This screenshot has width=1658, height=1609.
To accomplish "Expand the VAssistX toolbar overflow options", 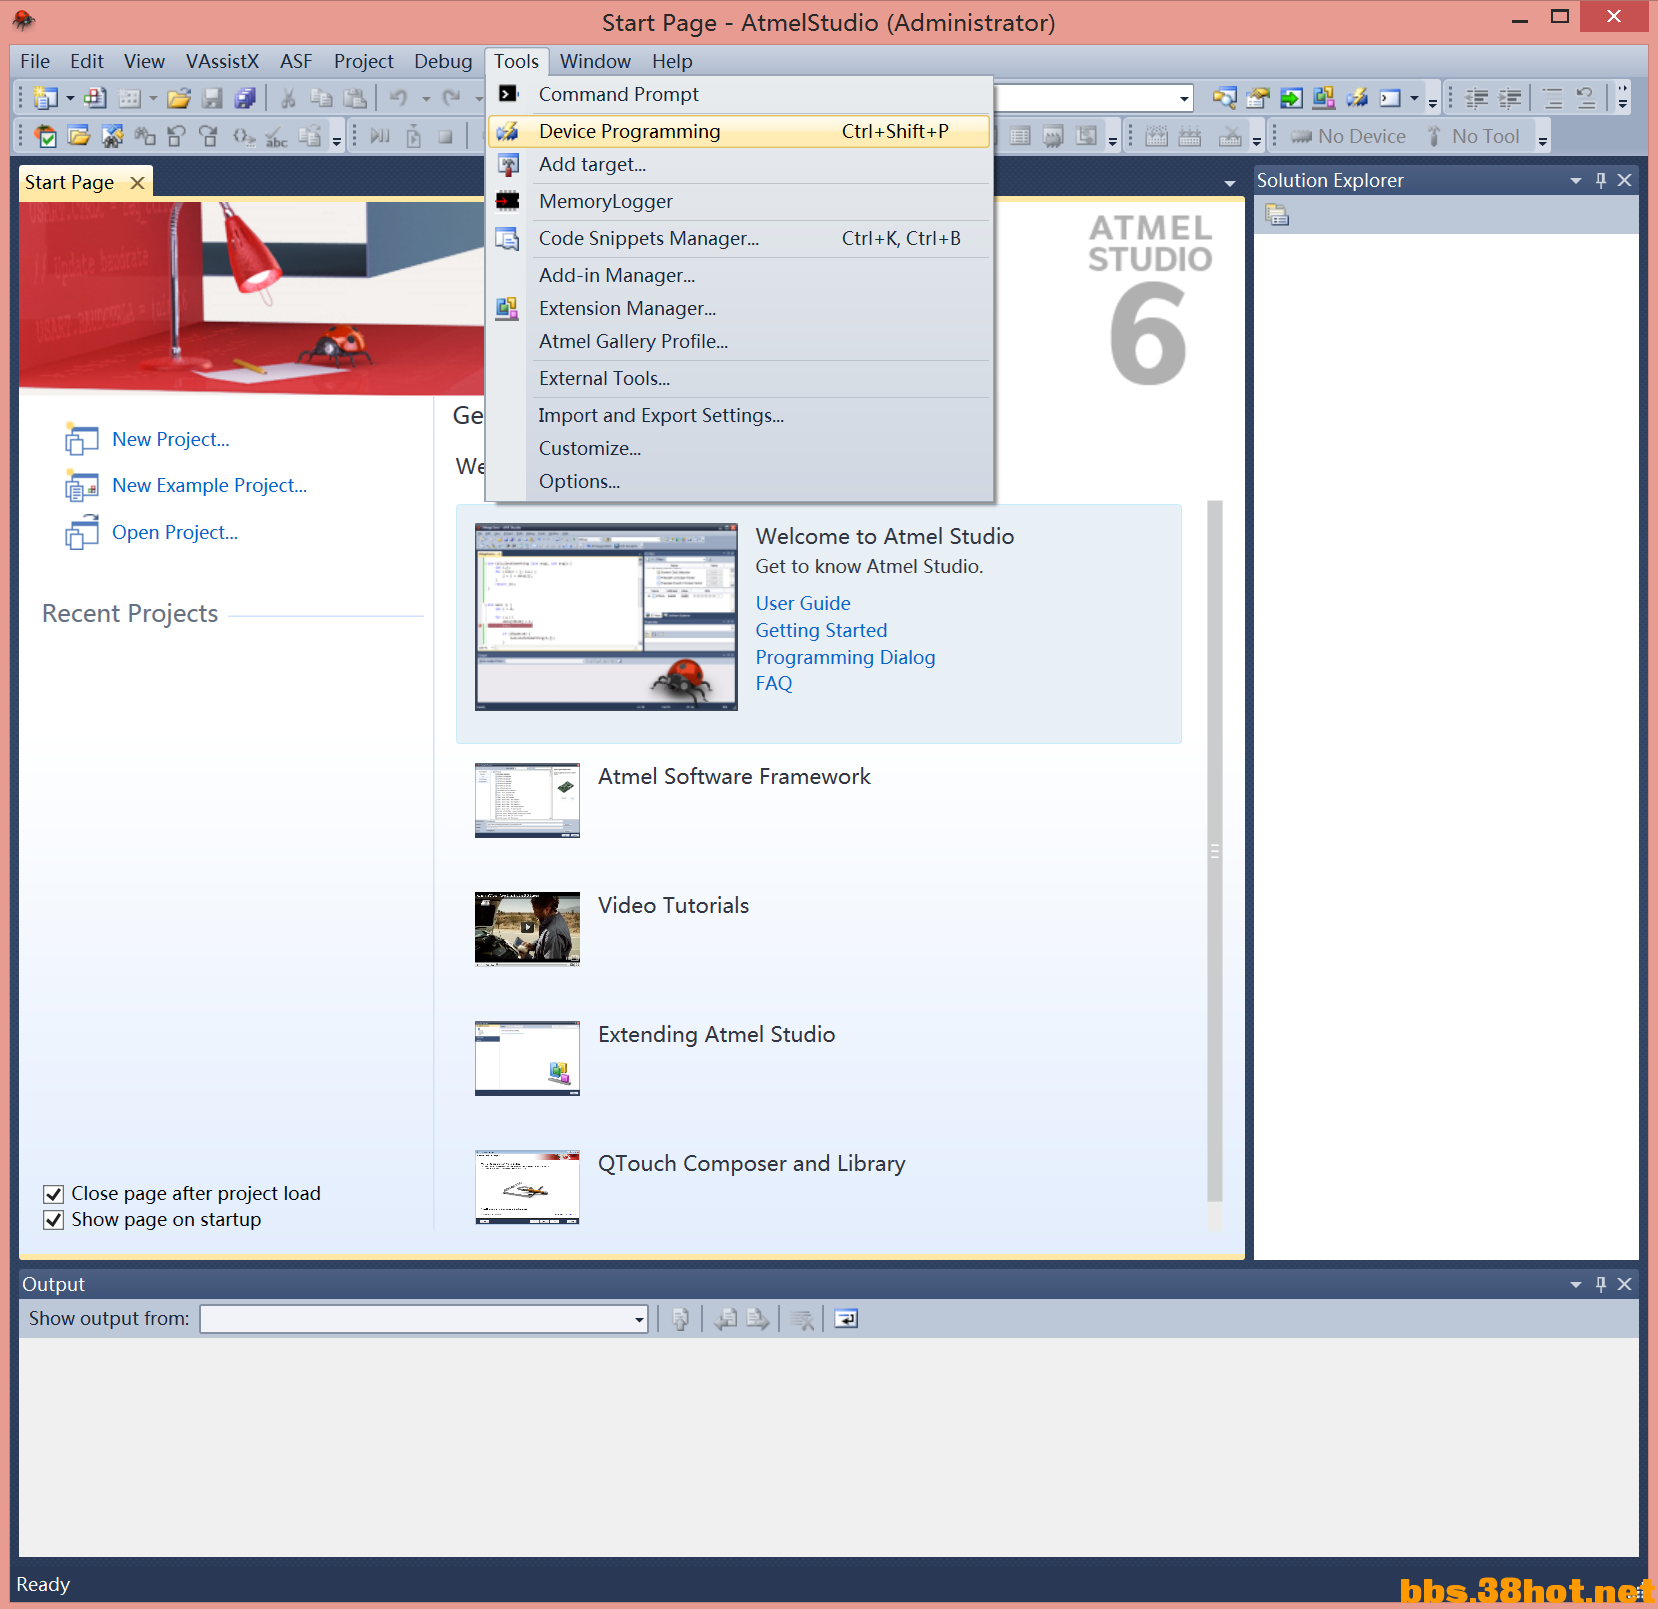I will pos(337,138).
